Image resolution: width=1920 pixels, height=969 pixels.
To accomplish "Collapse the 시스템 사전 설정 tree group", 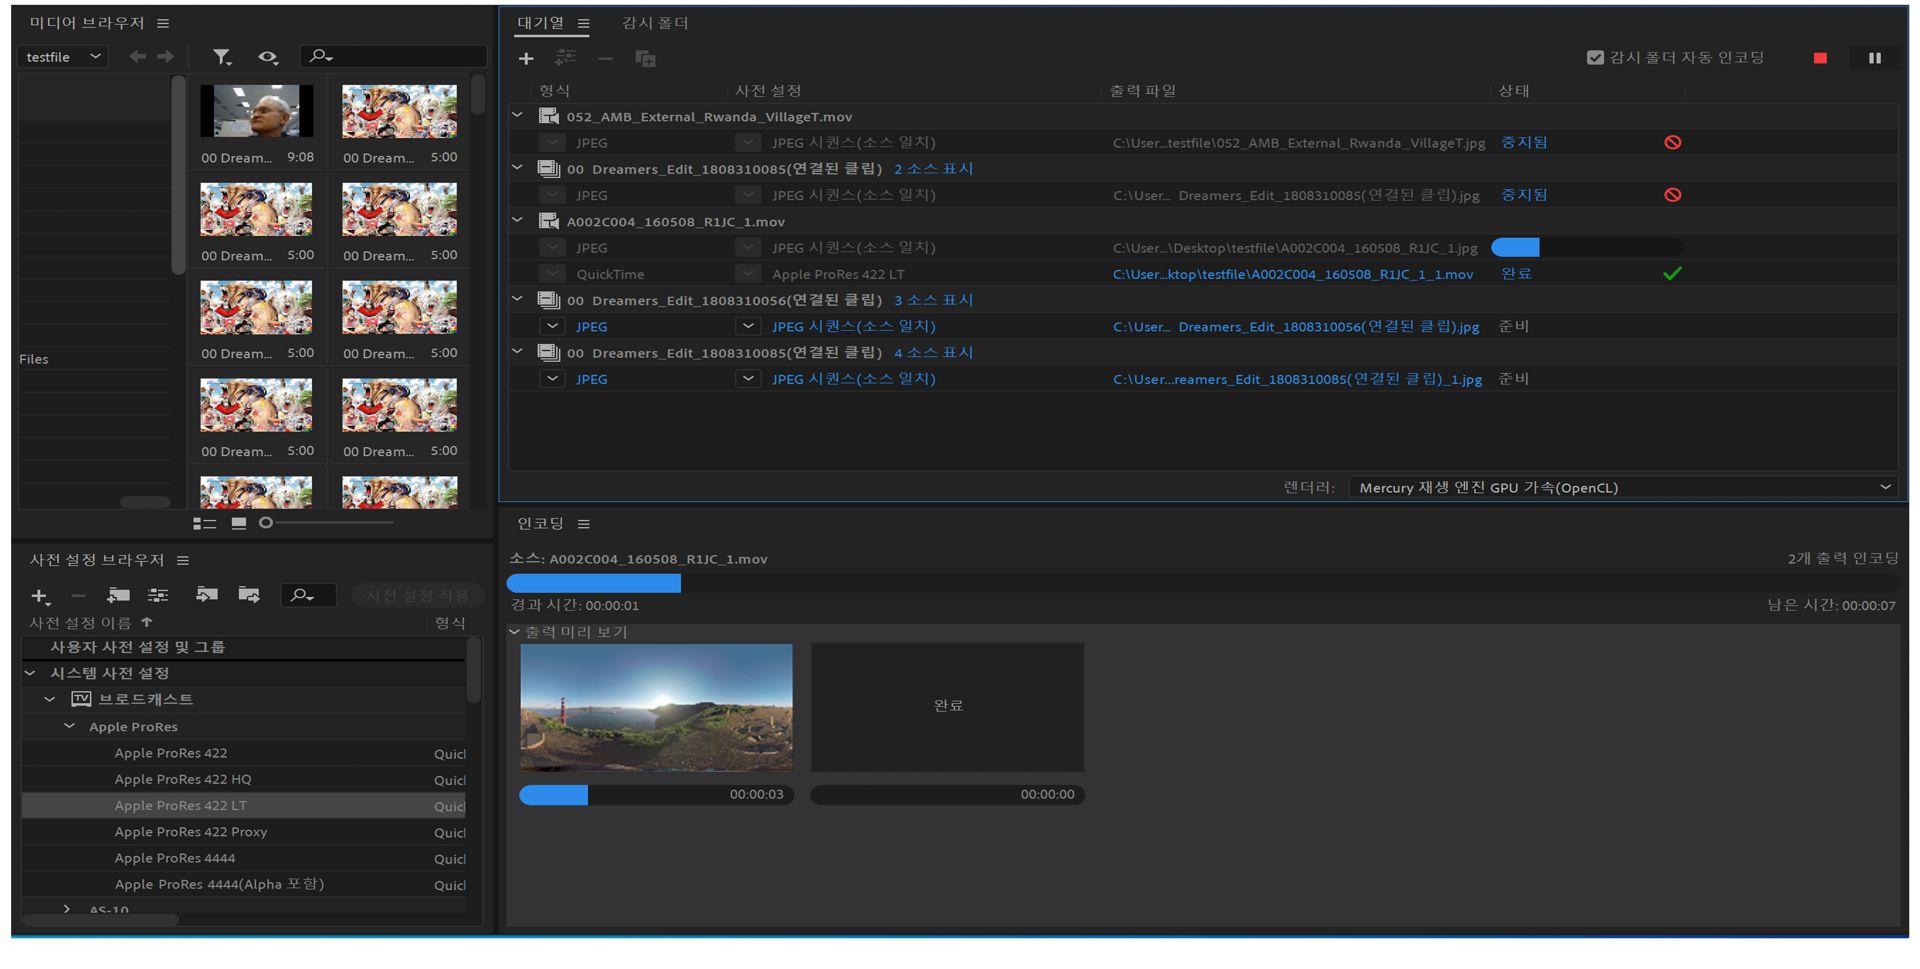I will (31, 673).
